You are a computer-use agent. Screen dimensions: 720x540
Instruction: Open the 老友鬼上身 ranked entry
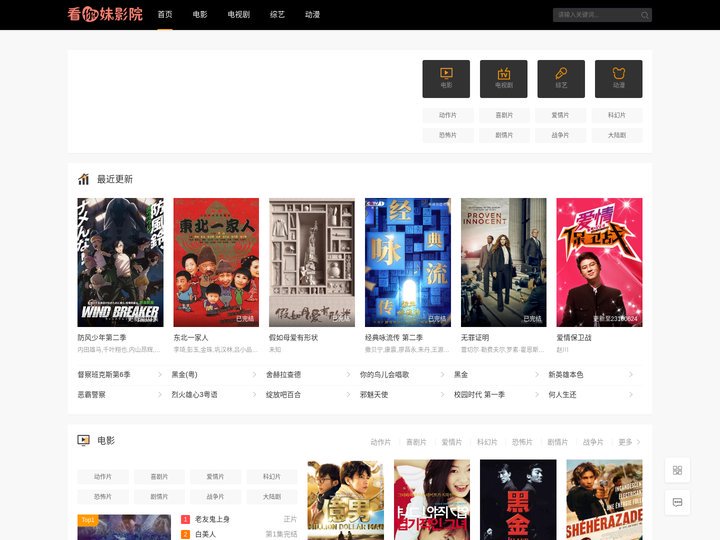pos(212,519)
